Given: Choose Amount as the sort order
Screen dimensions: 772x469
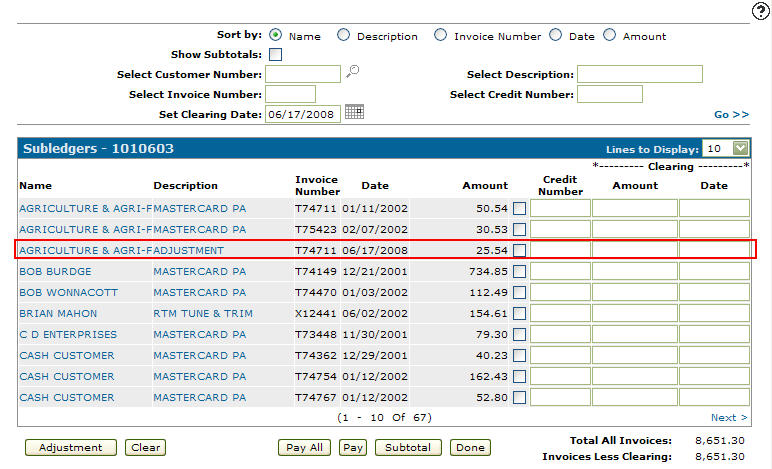Looking at the screenshot, I should point(610,35).
